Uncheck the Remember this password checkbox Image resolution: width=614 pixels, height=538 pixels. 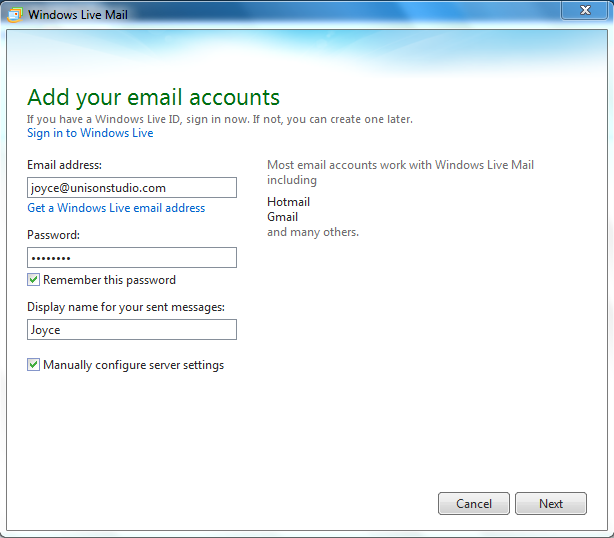(x=33, y=280)
